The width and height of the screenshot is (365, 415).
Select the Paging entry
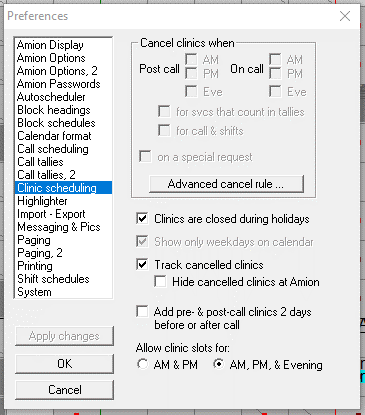[x=63, y=240]
